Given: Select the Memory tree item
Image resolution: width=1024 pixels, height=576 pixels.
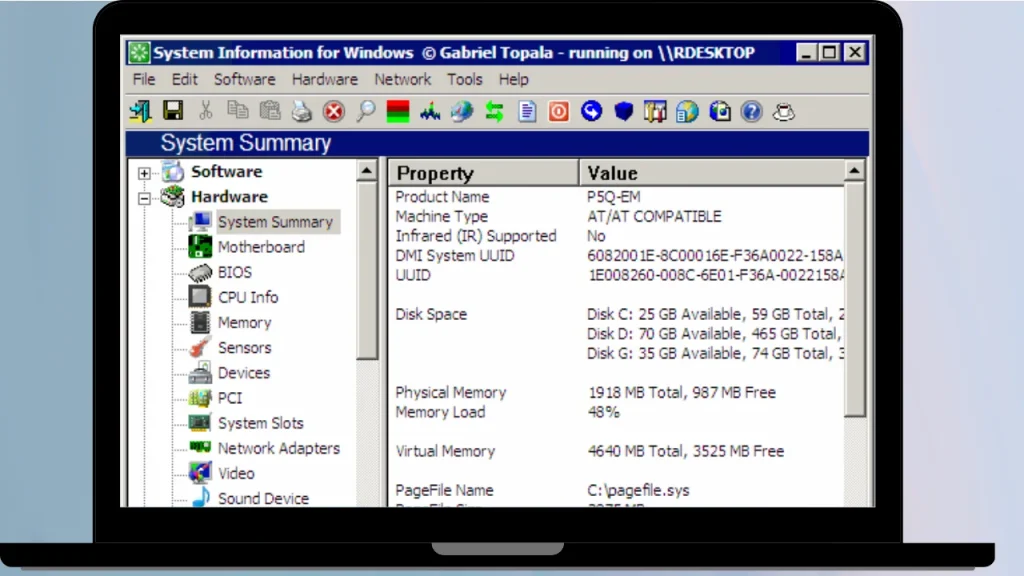Looking at the screenshot, I should click(x=244, y=323).
